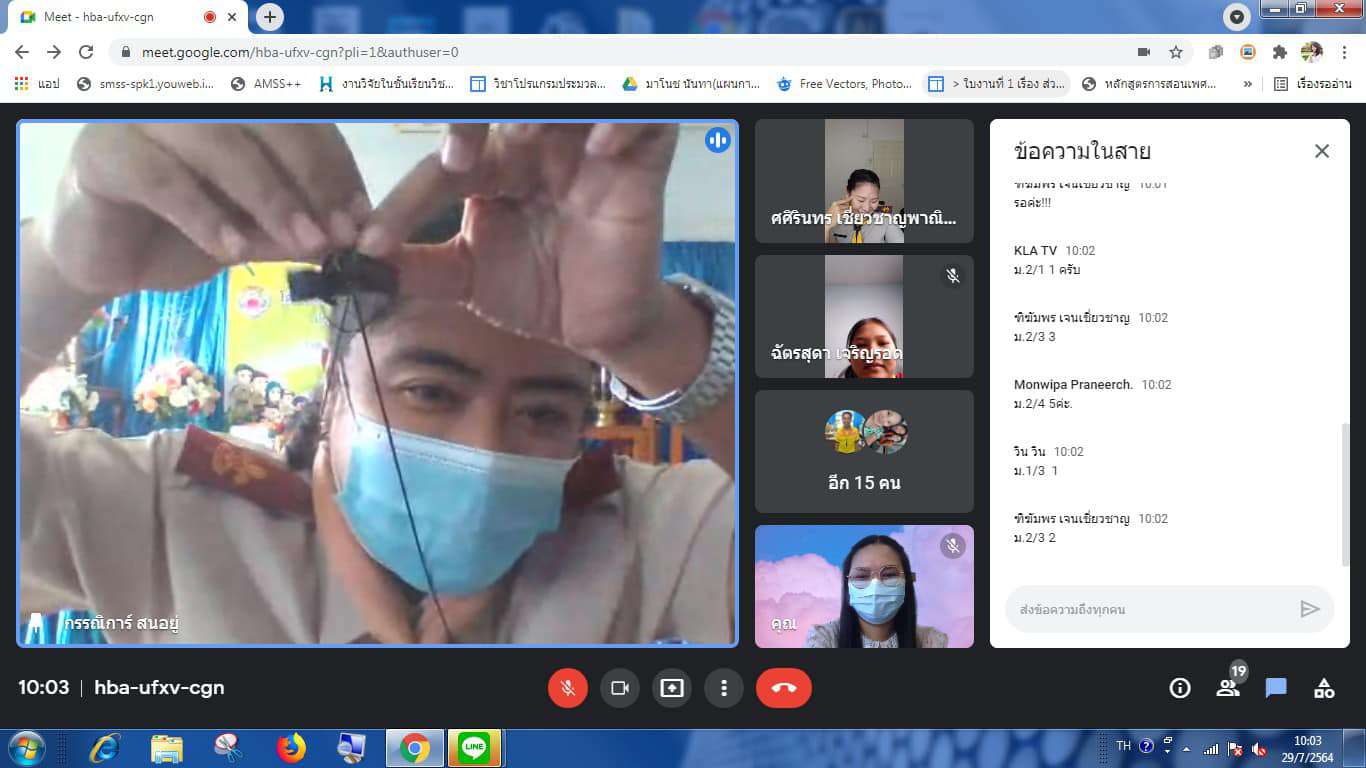Expand the hidden bookmarks overflow chevron

[1247, 84]
